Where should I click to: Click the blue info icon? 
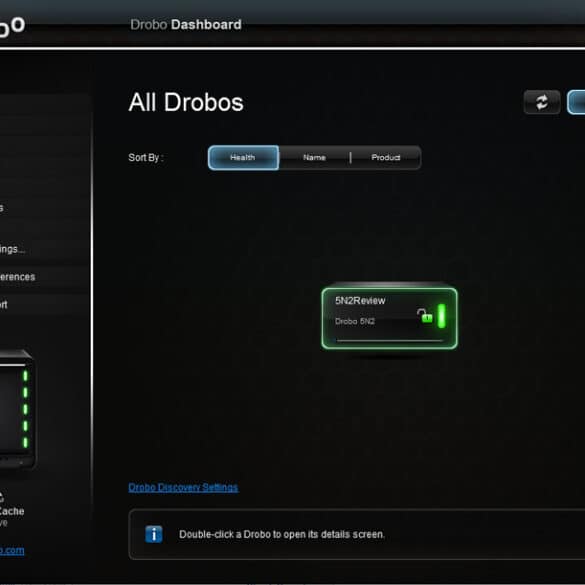point(154,534)
